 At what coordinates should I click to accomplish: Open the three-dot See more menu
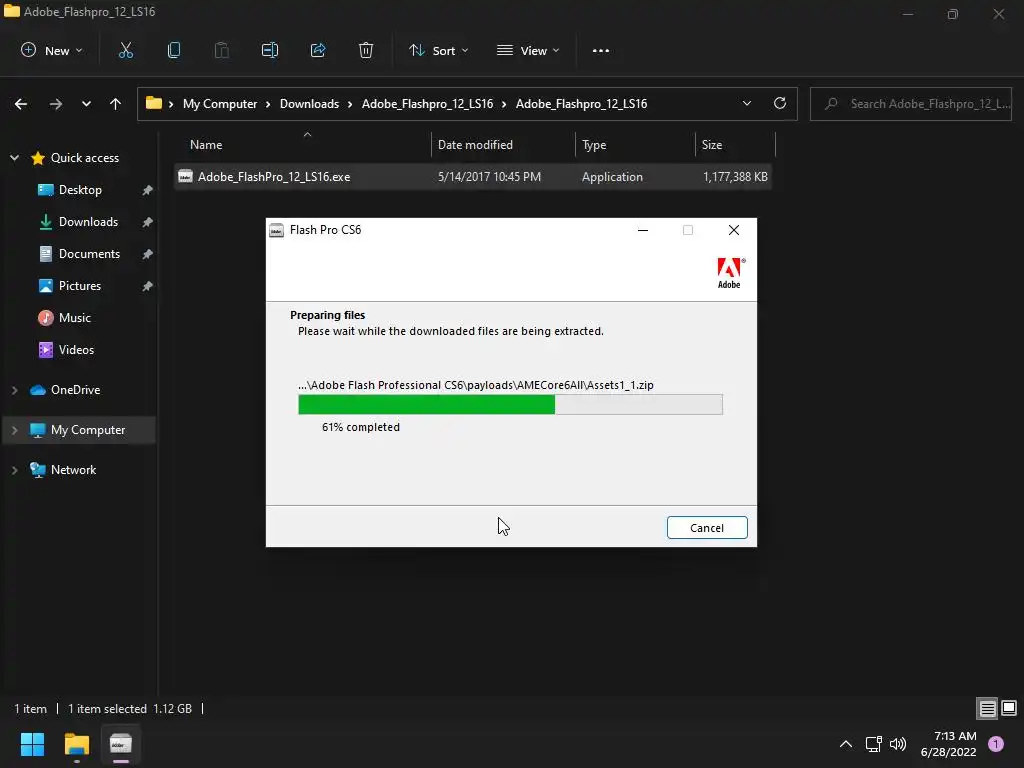pyautogui.click(x=601, y=50)
